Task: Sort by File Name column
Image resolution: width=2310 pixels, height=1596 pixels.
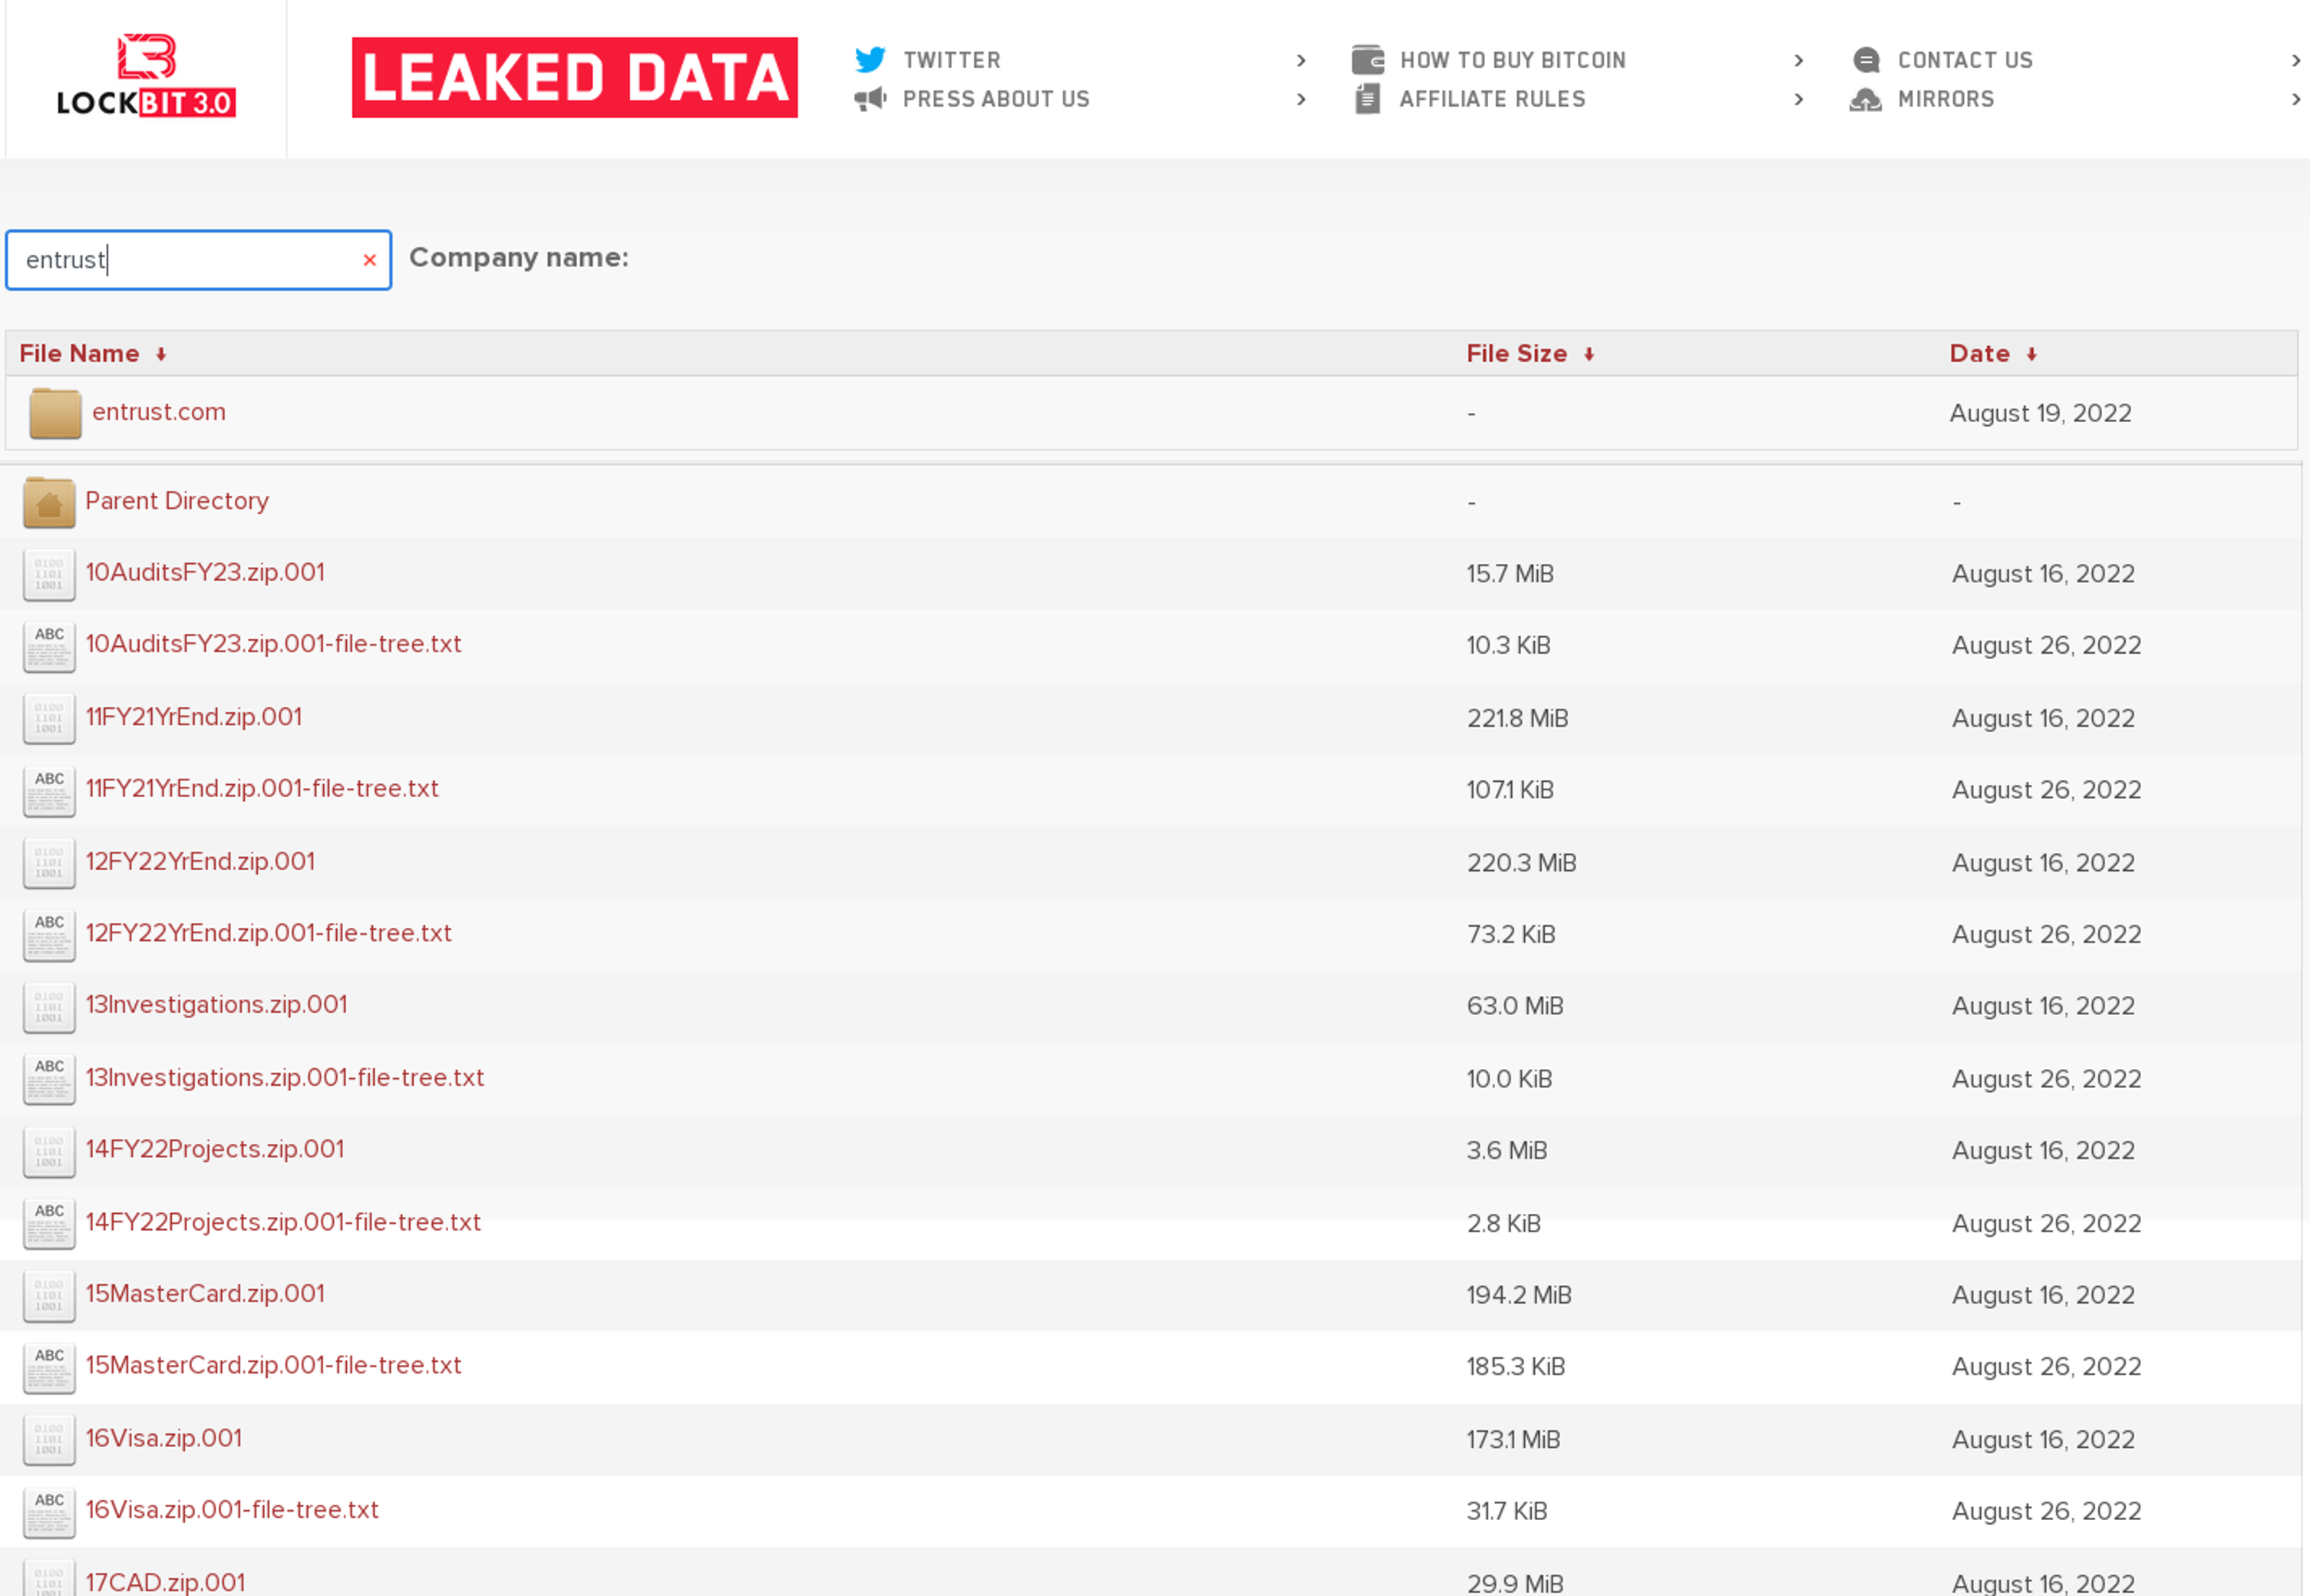Action: coord(92,353)
